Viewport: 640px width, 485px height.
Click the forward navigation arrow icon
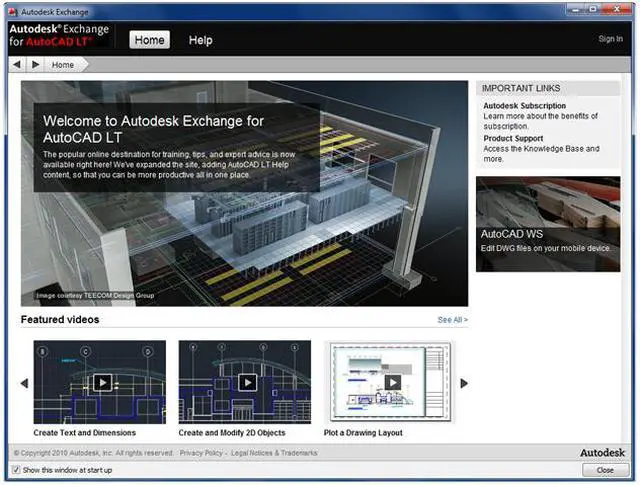click(x=36, y=64)
